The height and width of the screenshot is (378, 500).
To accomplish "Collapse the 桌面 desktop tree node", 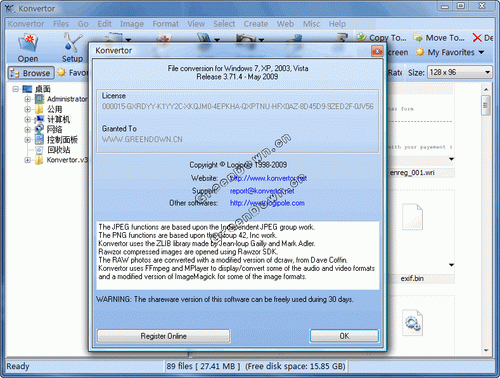I will click(x=15, y=89).
